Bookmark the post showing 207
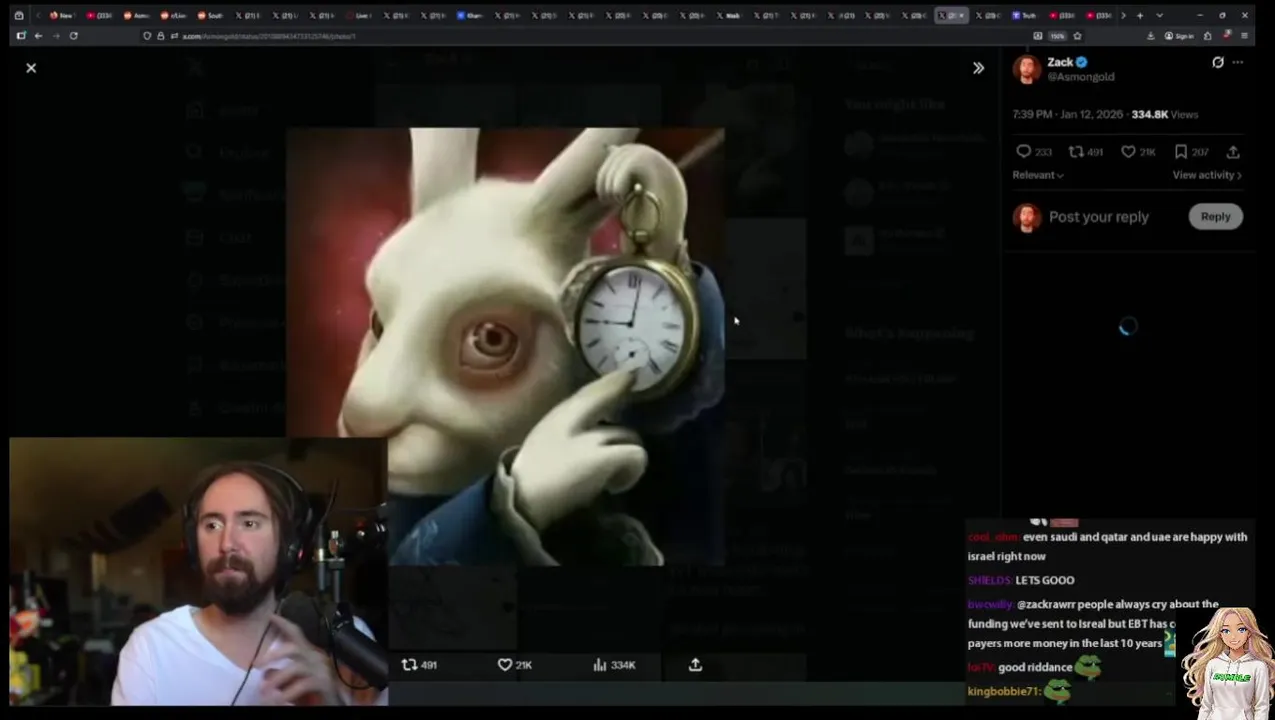 1190,152
